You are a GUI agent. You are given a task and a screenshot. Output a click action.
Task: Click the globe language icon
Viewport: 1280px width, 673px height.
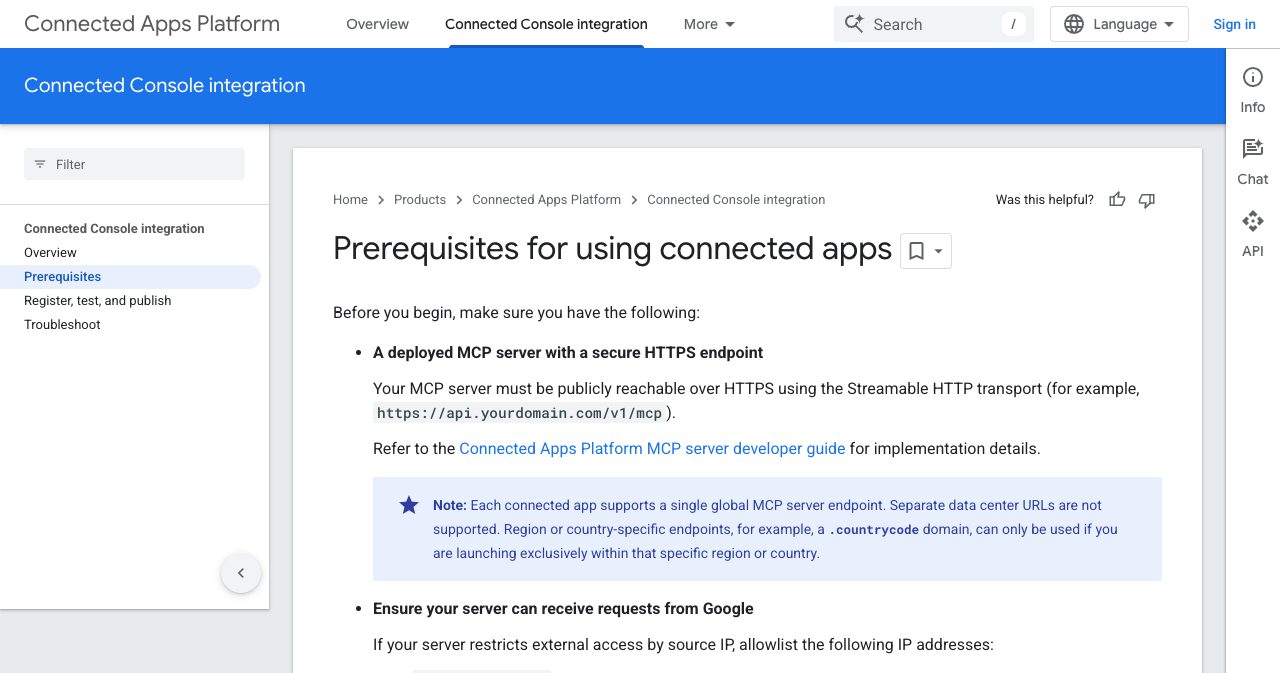tap(1074, 24)
